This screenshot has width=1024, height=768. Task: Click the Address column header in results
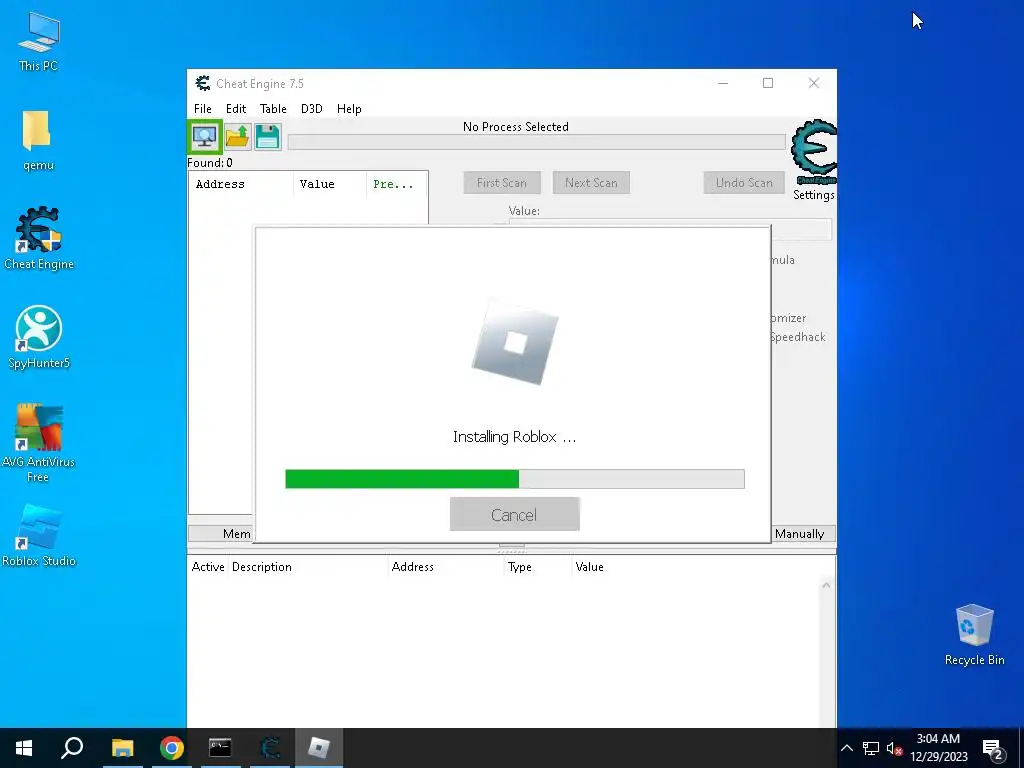coord(241,184)
